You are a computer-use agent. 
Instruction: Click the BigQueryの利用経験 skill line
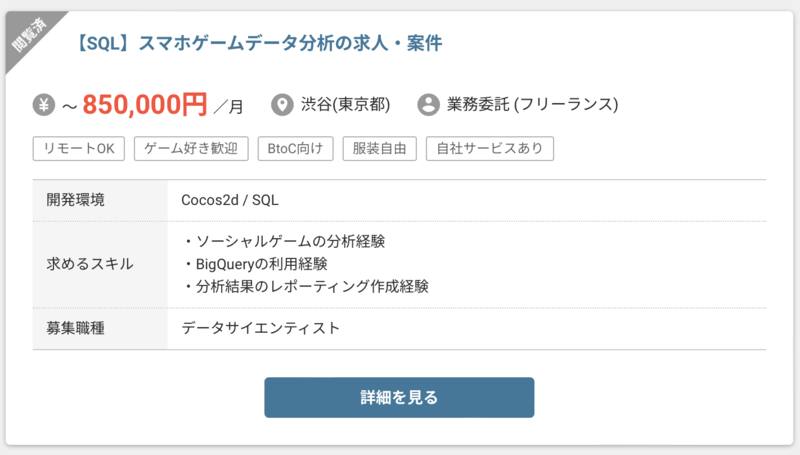click(x=256, y=264)
